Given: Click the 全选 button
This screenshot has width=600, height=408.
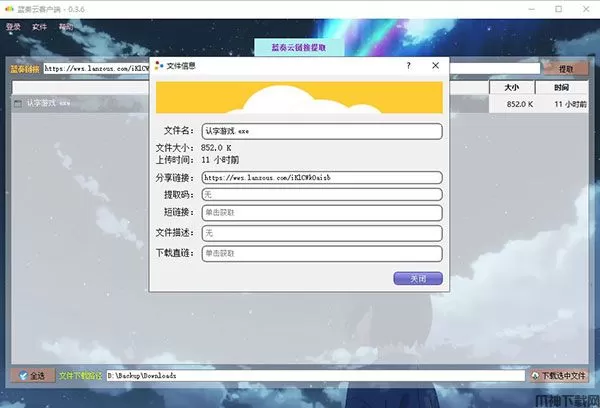Looking at the screenshot, I should click(x=33, y=376).
